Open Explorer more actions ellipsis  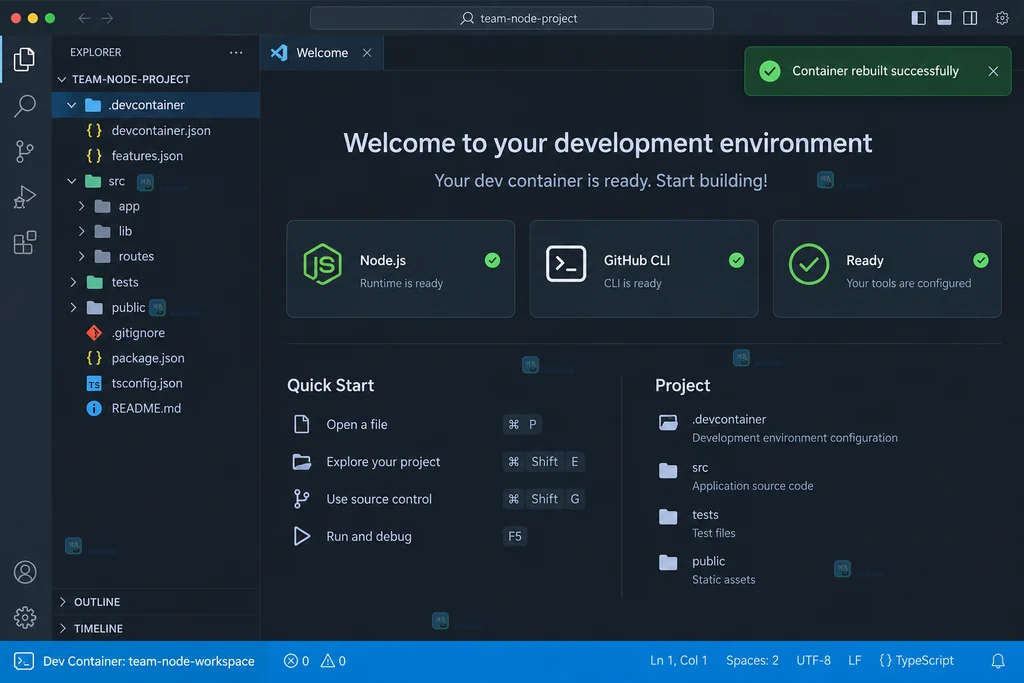(x=236, y=52)
